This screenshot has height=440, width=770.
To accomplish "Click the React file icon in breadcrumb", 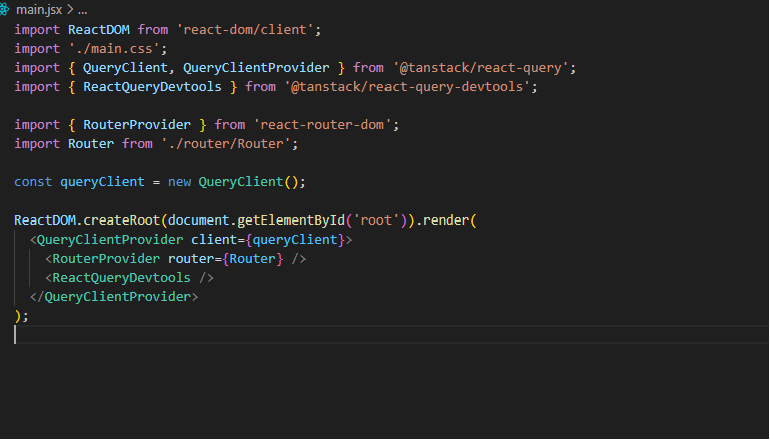I will 4,9.
